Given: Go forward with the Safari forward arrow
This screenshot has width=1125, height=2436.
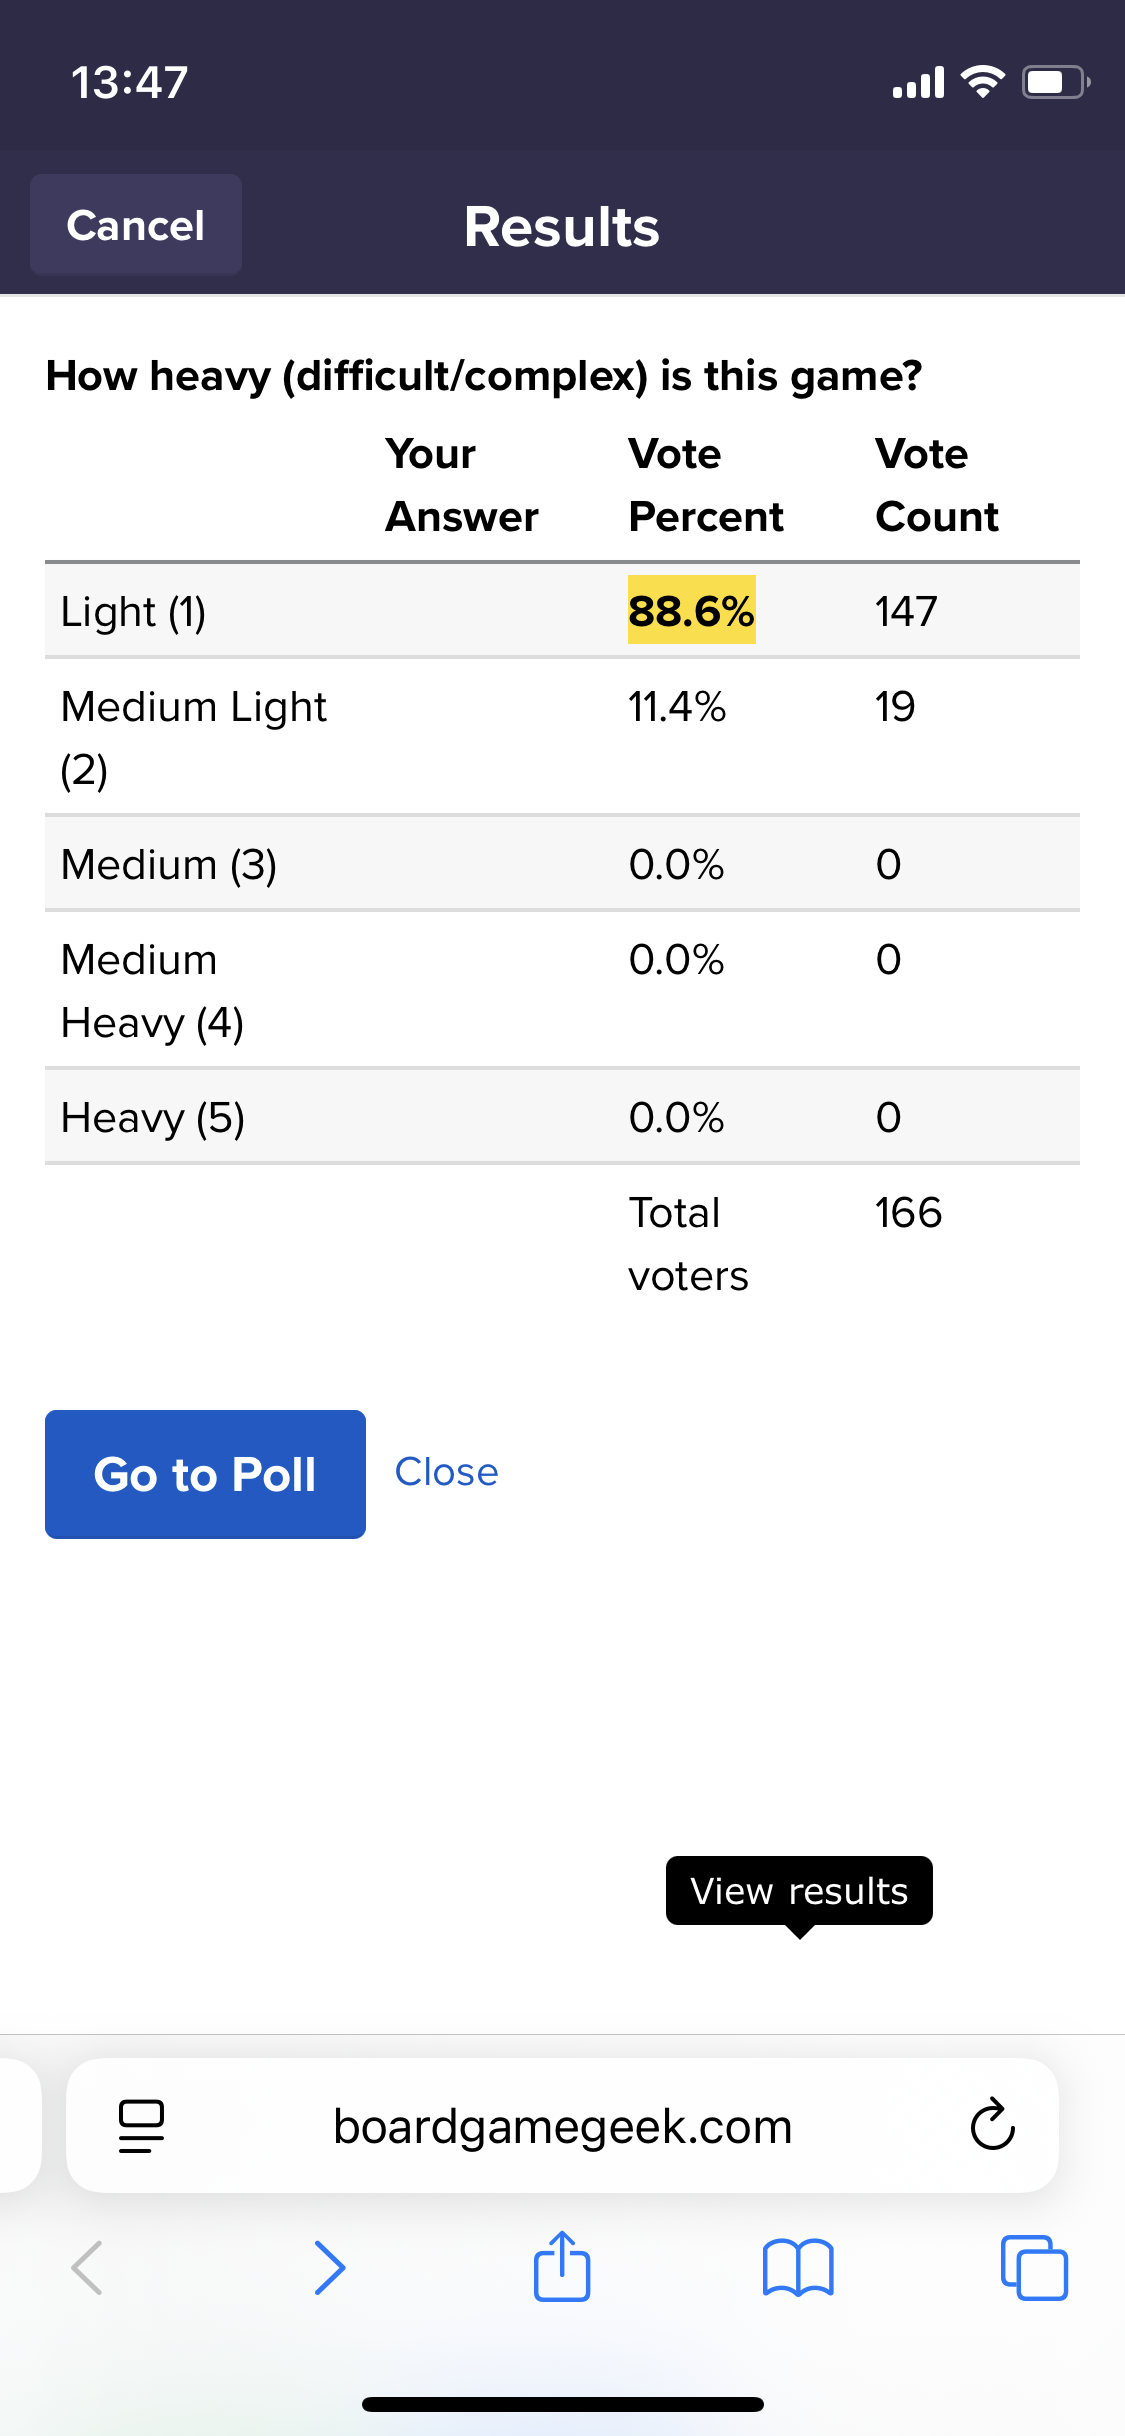Looking at the screenshot, I should 329,2267.
